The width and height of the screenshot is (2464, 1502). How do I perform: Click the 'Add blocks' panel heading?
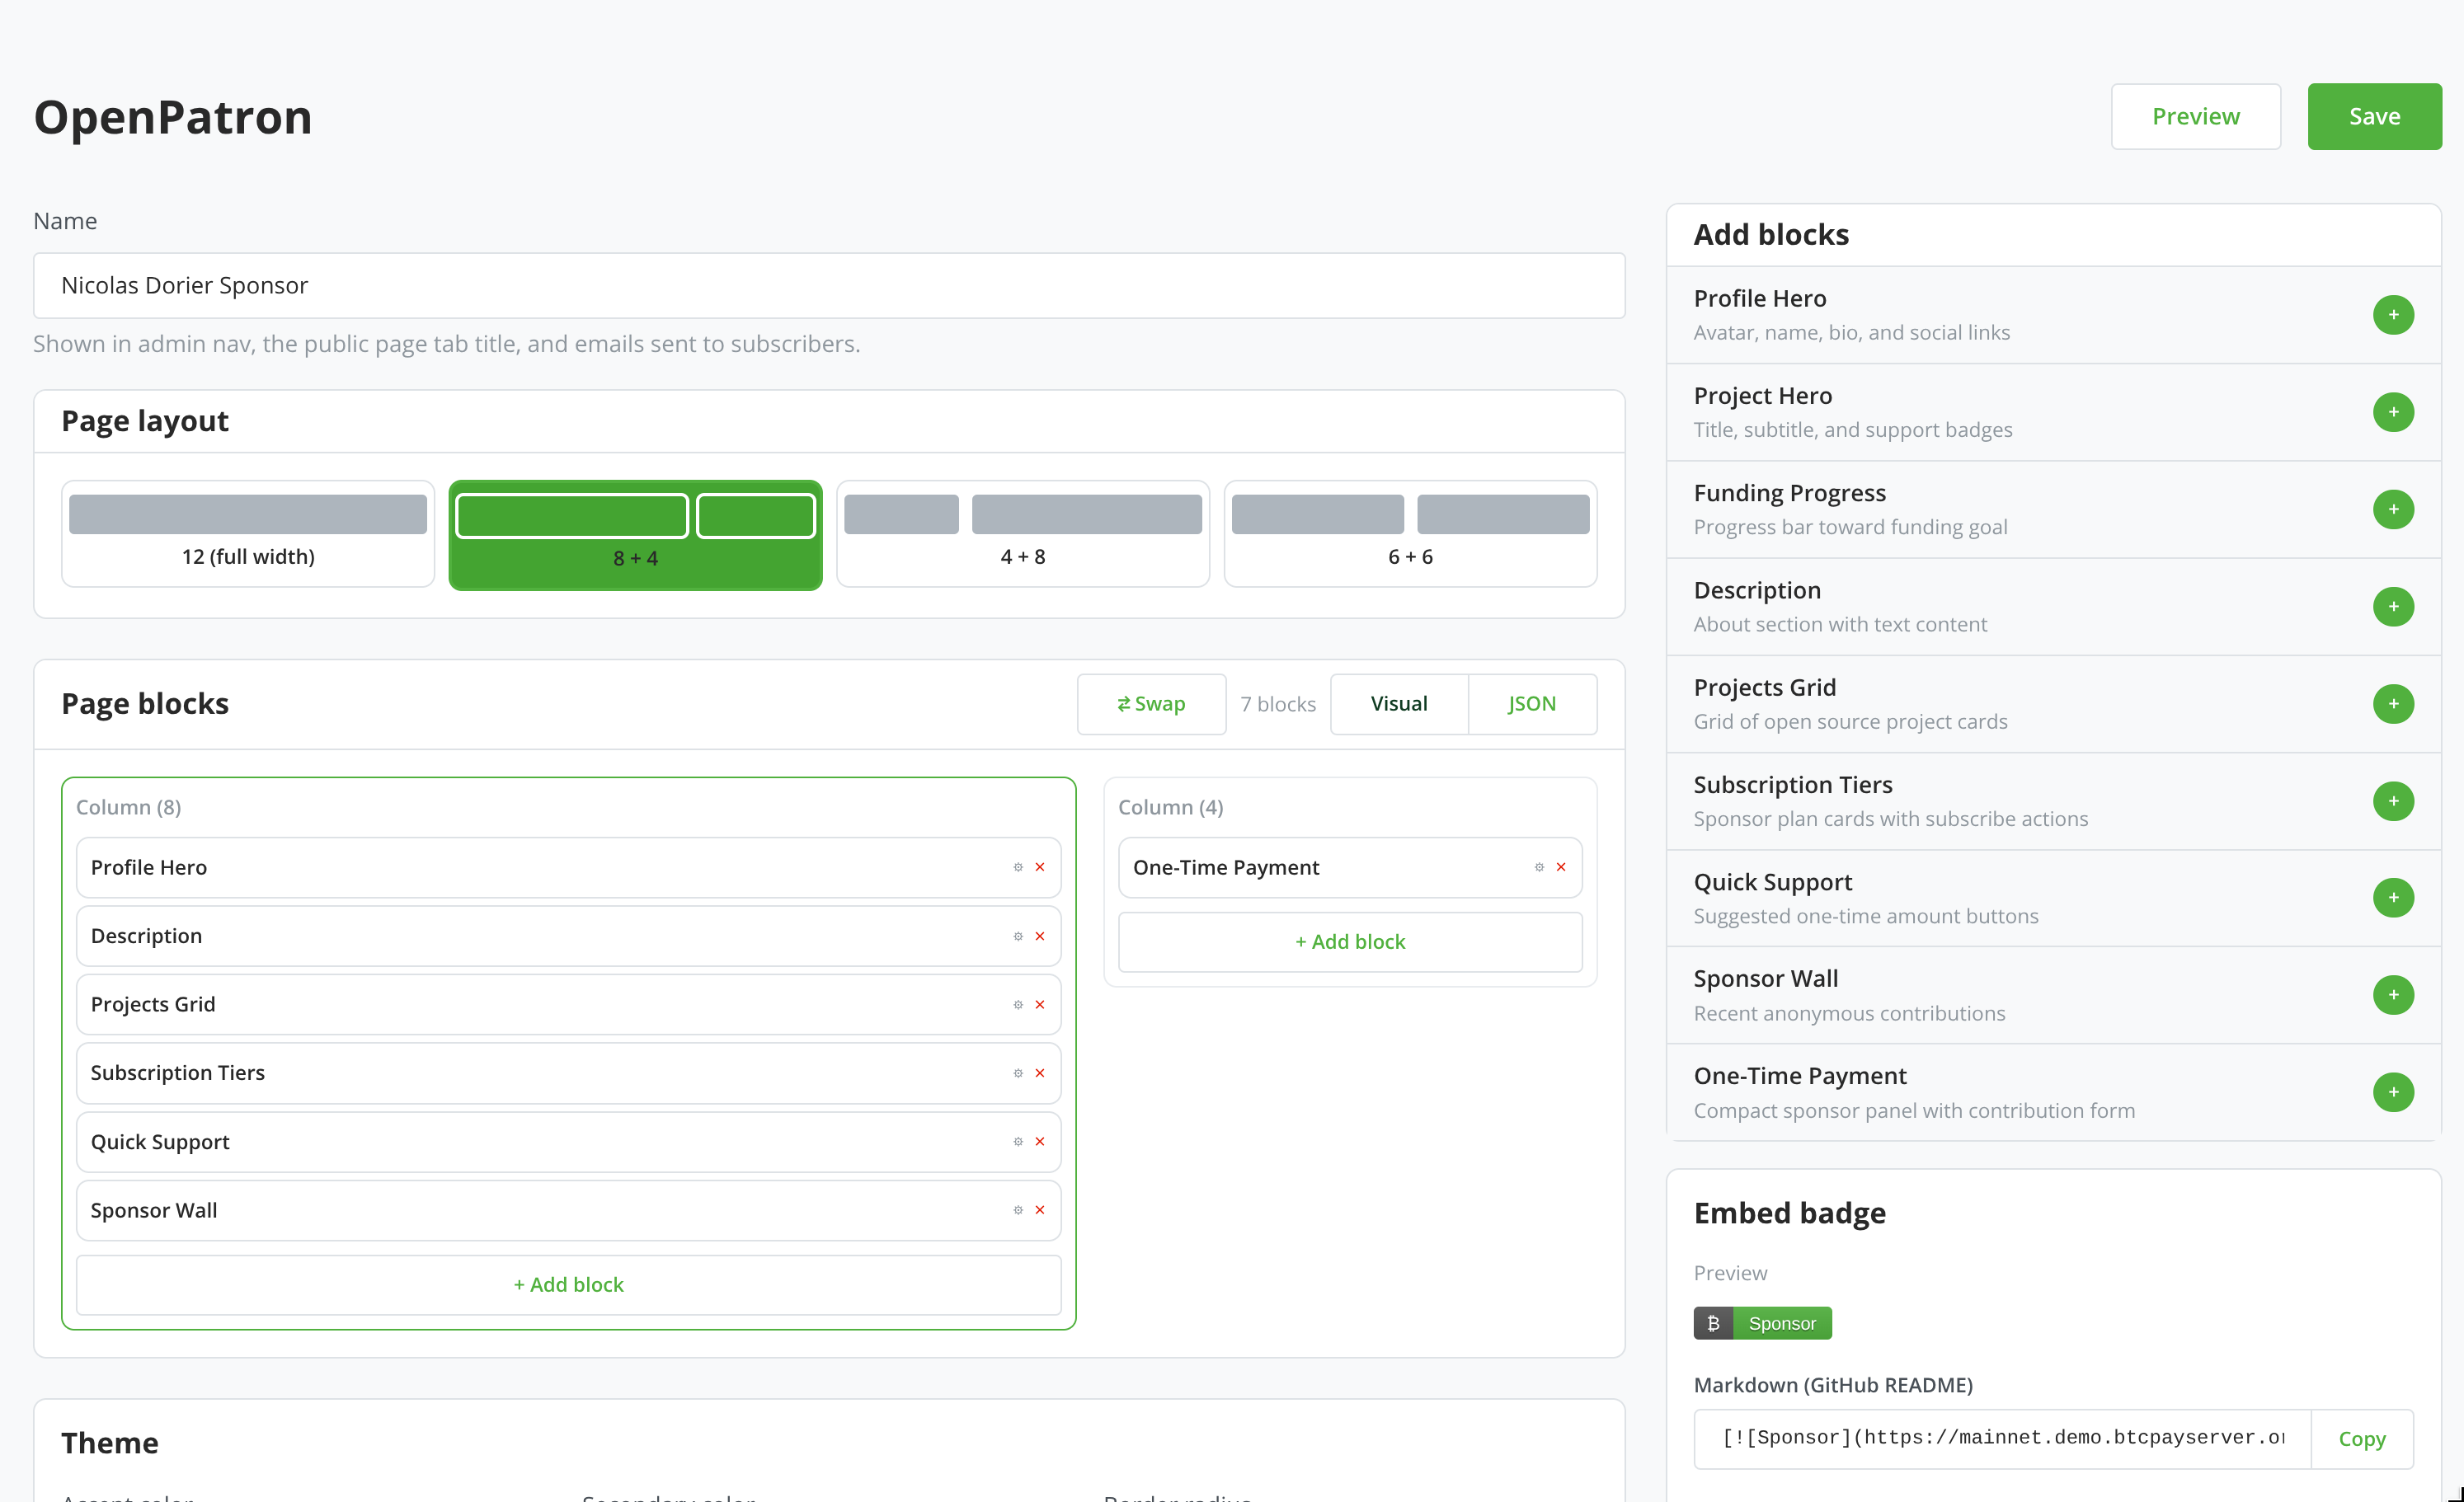click(x=1771, y=235)
